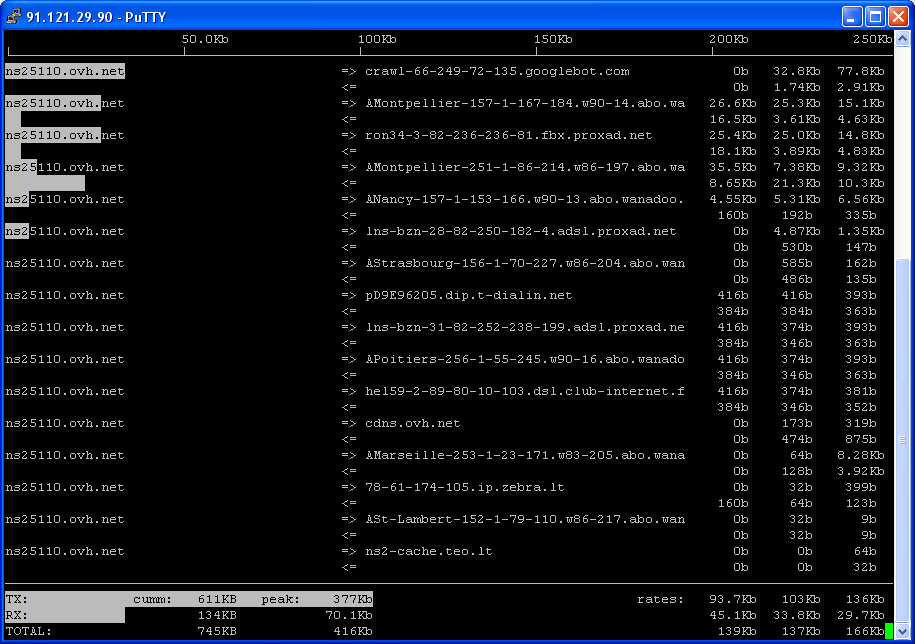Click the title text 91.121.29.90 - PuTTY

coord(96,17)
